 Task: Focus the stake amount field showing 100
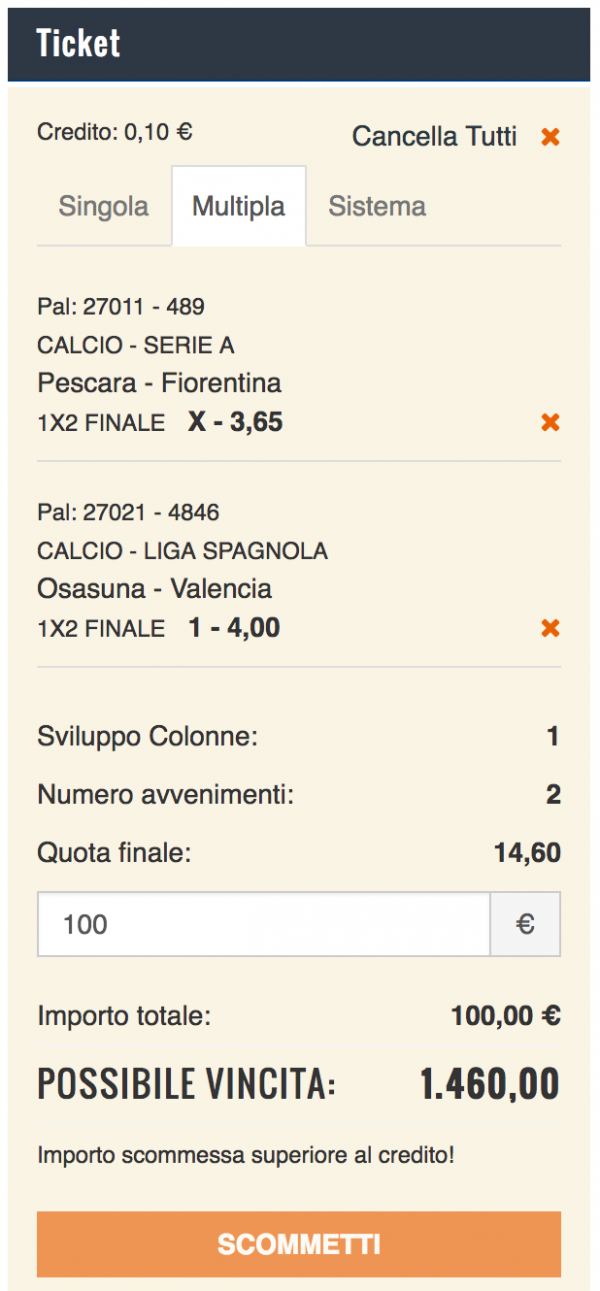[264, 924]
